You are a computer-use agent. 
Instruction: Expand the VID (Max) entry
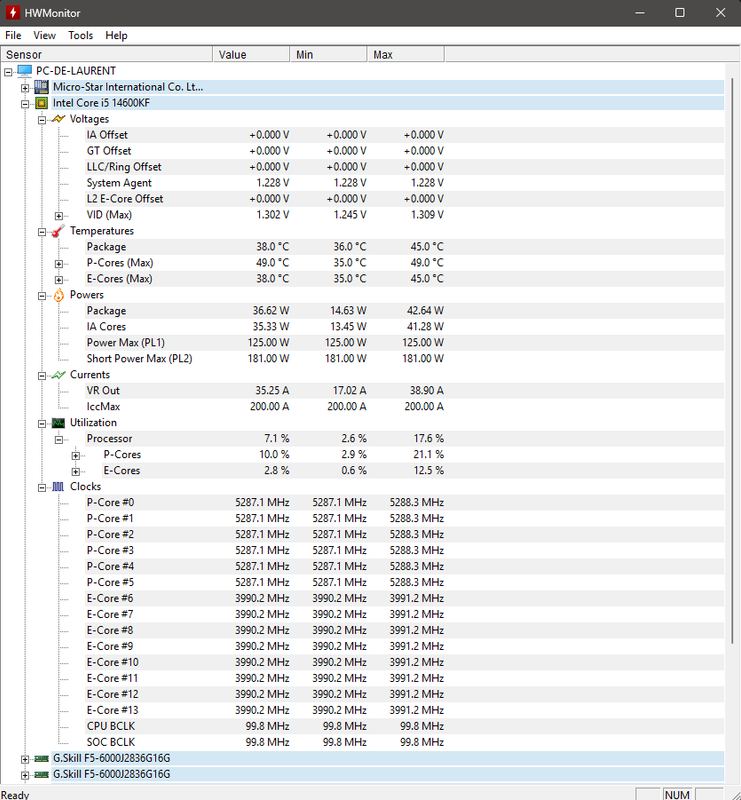[x=59, y=216]
